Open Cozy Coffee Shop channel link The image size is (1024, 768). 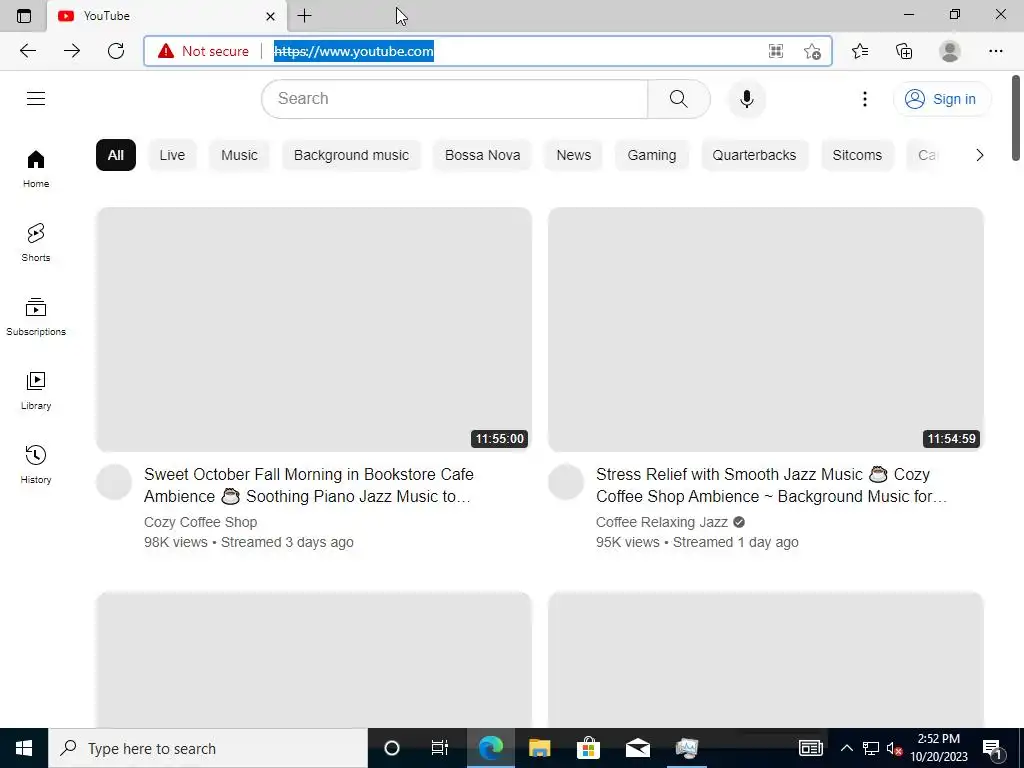pyautogui.click(x=200, y=522)
